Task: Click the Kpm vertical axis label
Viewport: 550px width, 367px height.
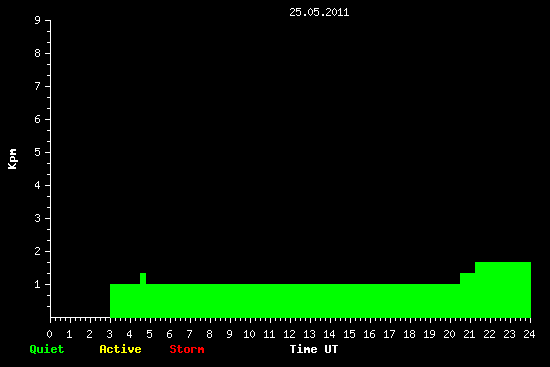Action: tap(12, 159)
